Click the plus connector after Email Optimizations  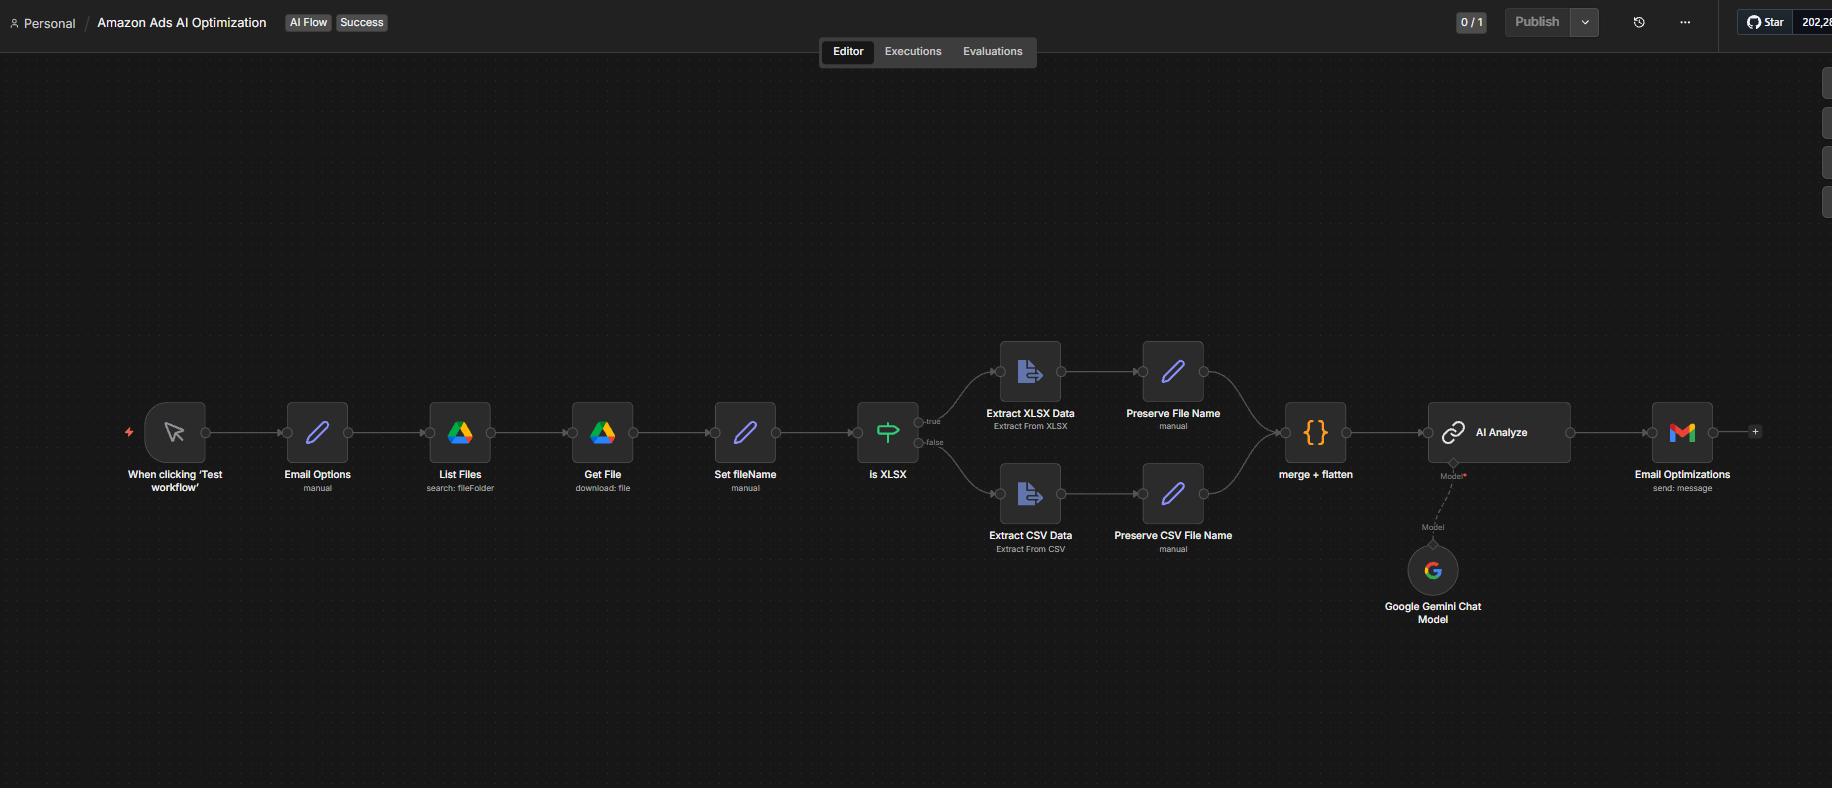click(1755, 432)
